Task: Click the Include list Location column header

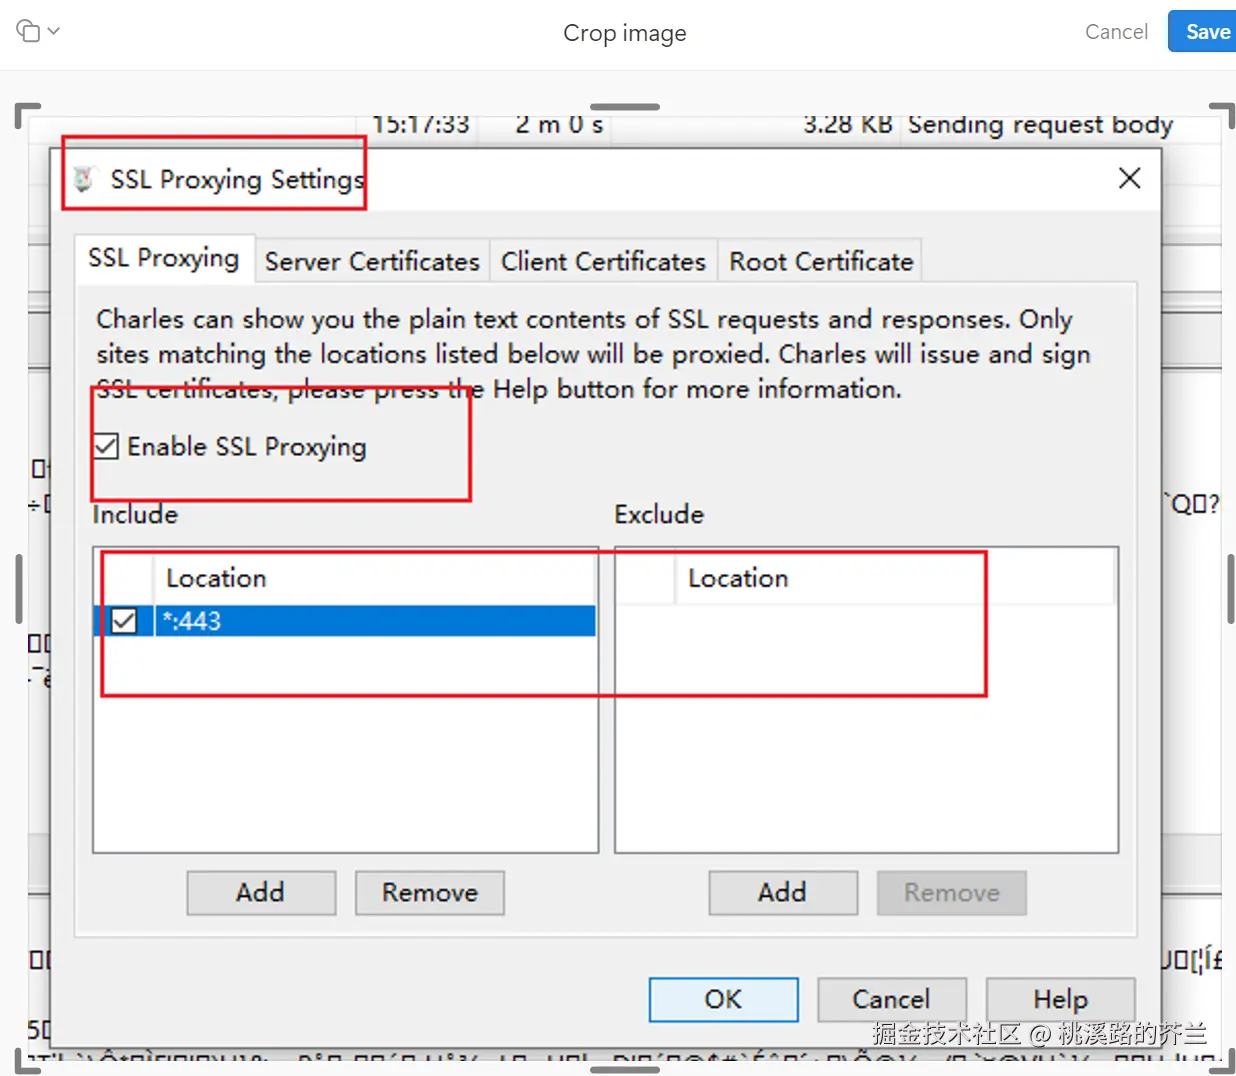Action: tap(375, 578)
